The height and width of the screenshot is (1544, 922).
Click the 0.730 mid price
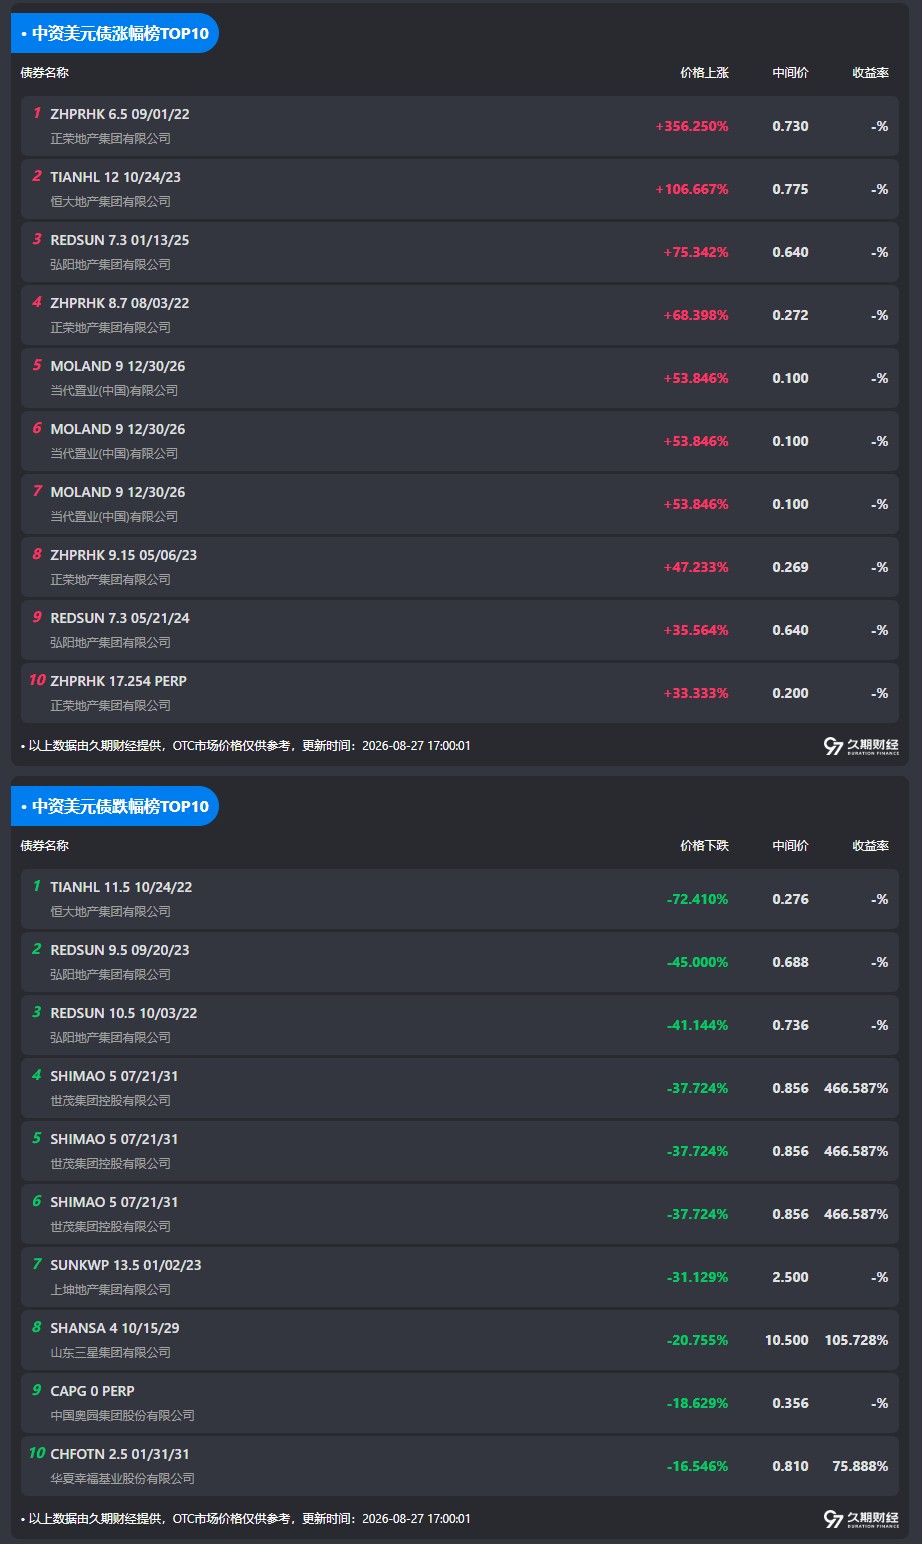point(790,127)
